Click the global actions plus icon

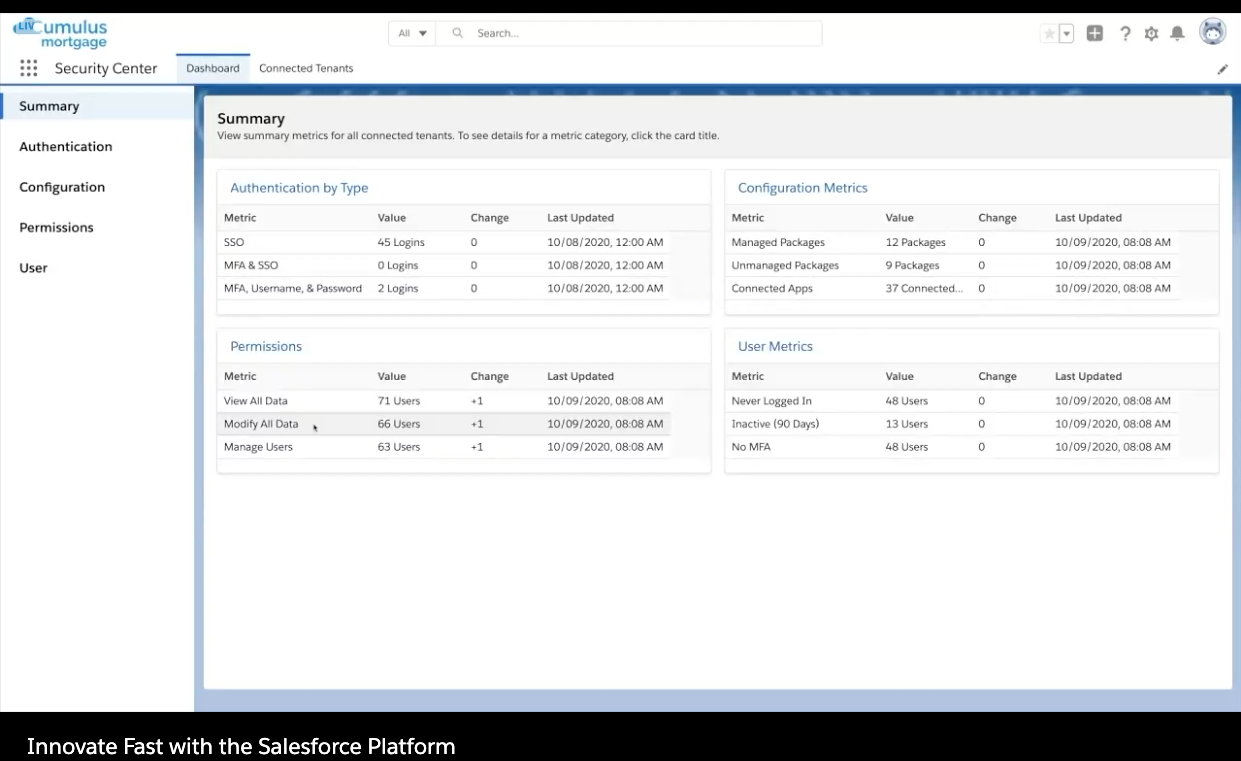(1095, 33)
